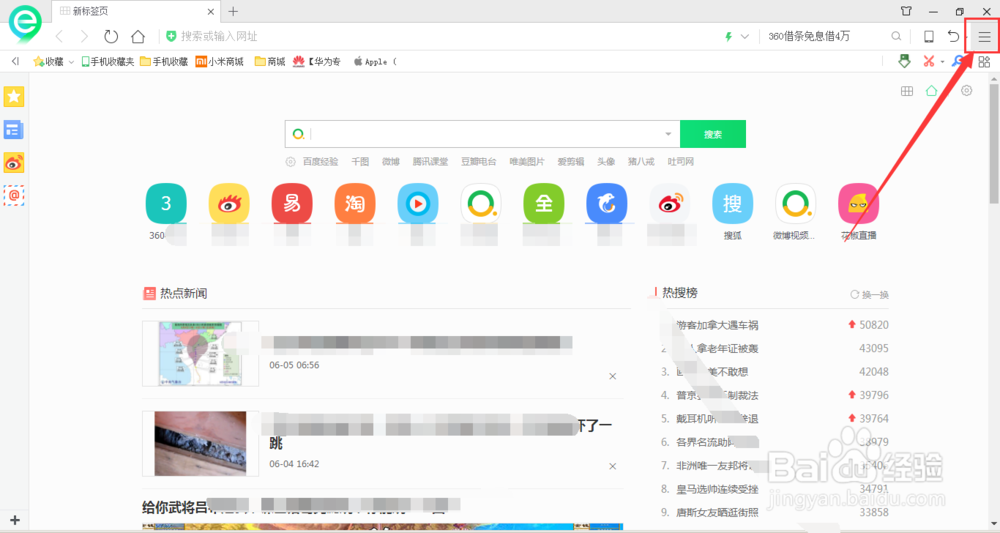
Task: Open the 百度经验 quick link
Action: [x=320, y=162]
